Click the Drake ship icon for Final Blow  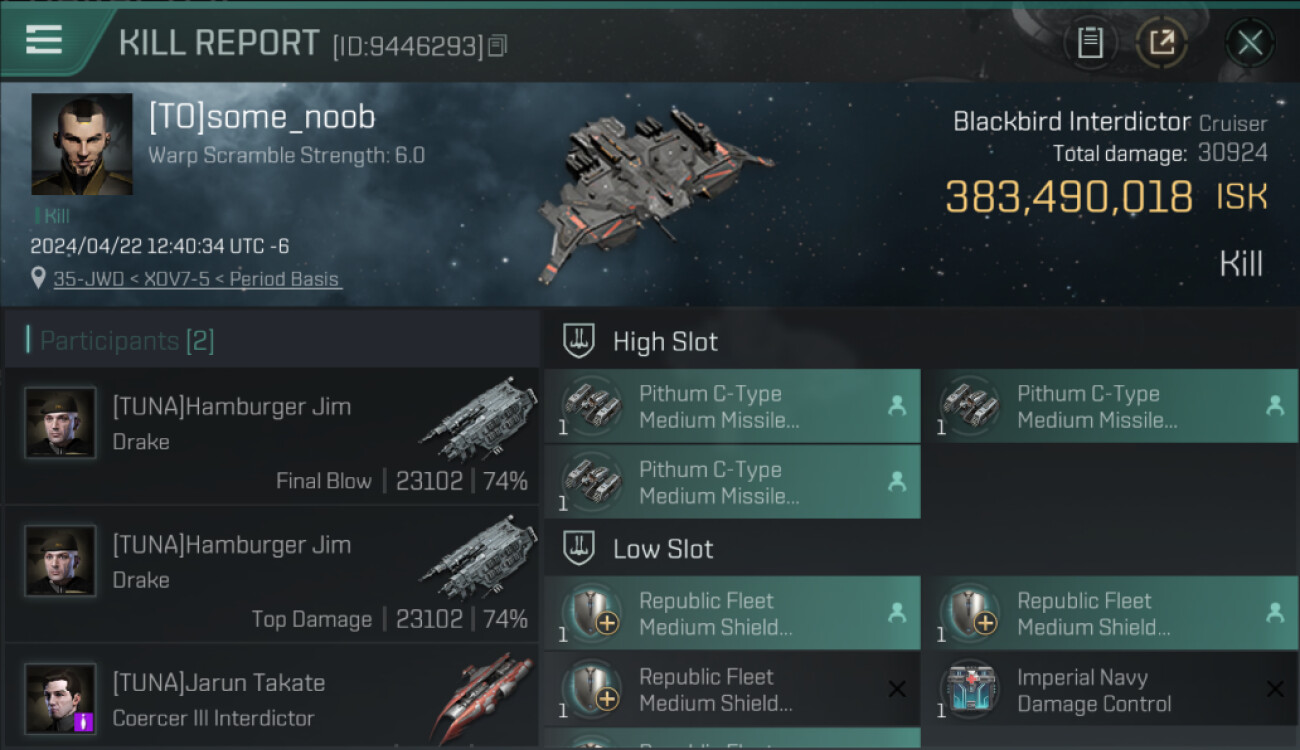pyautogui.click(x=479, y=420)
